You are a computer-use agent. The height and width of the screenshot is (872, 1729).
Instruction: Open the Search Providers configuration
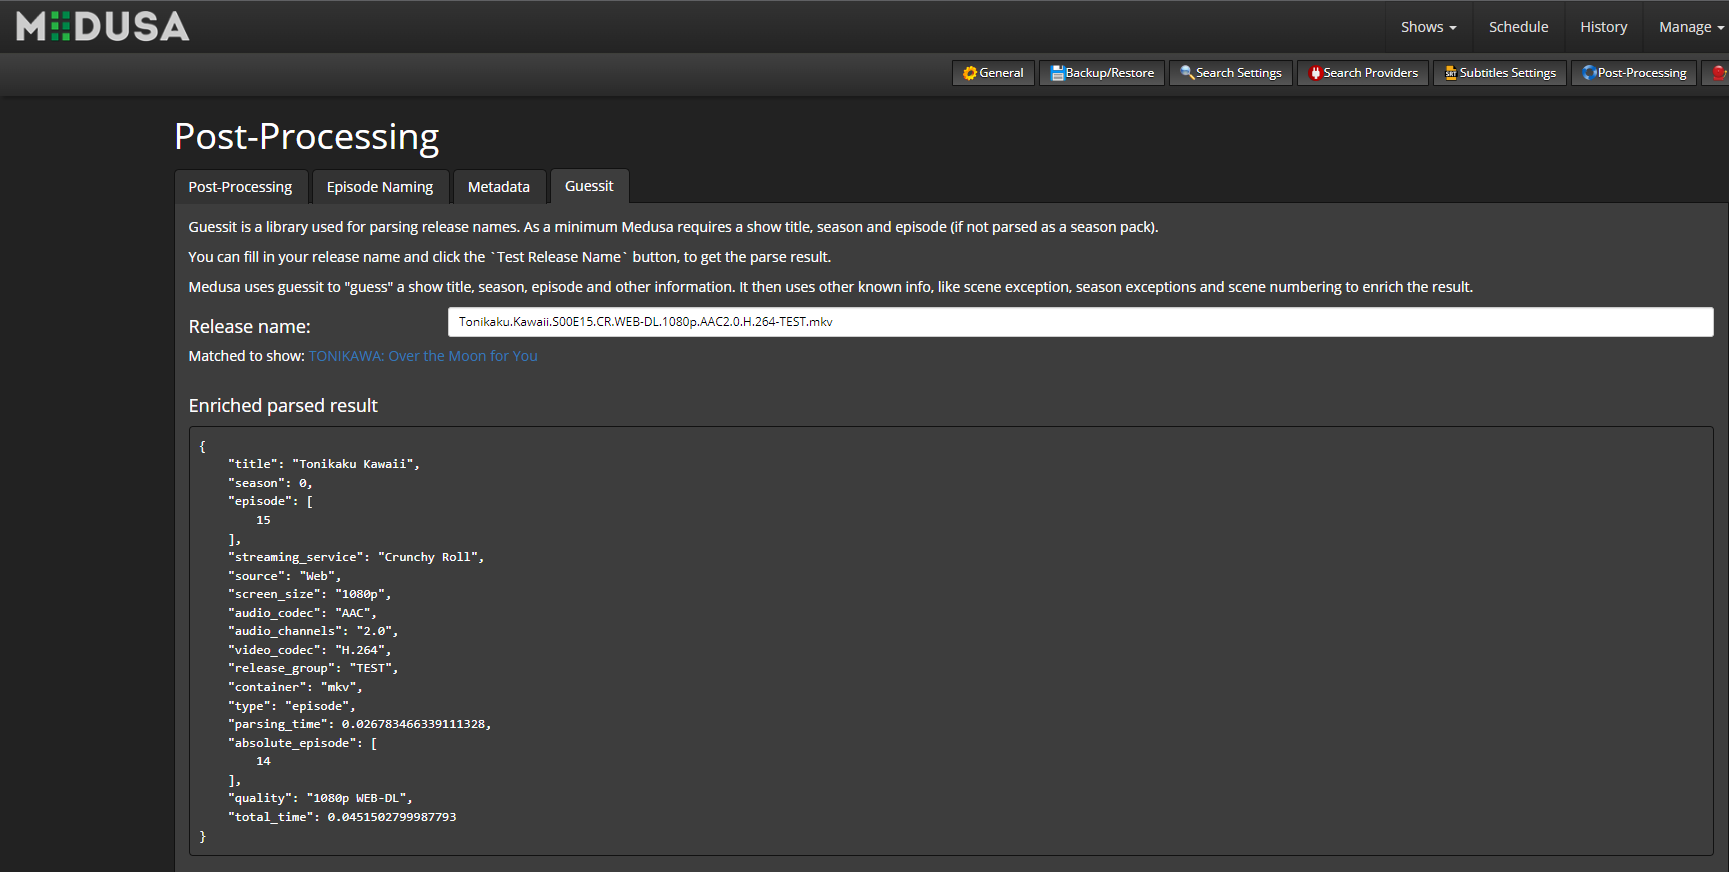point(1363,73)
